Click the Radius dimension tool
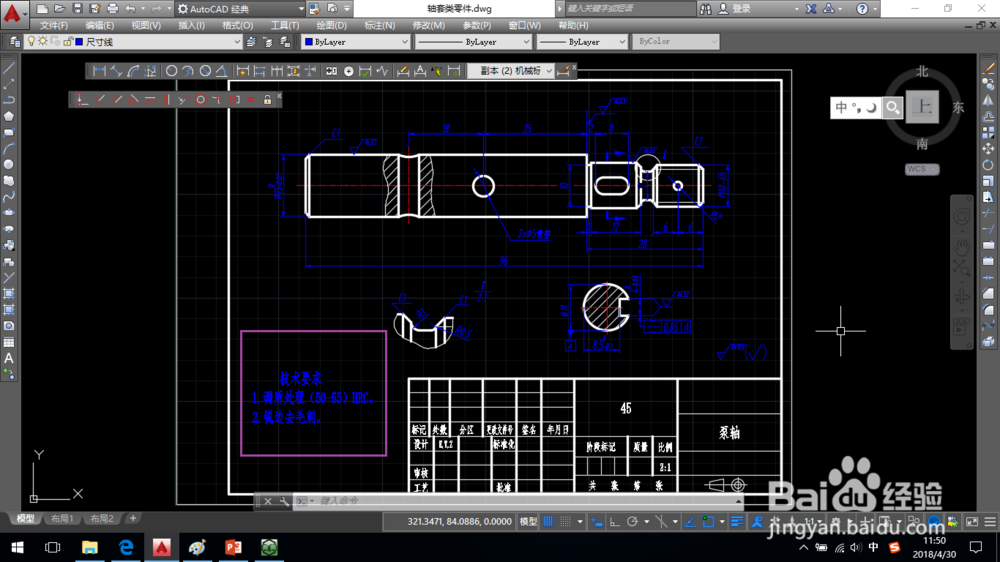 click(172, 71)
